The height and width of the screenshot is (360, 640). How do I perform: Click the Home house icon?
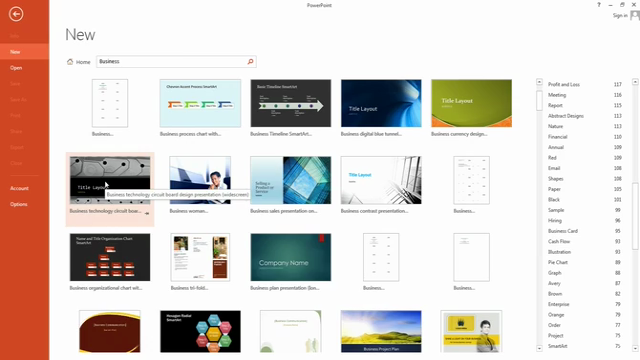pos(70,62)
